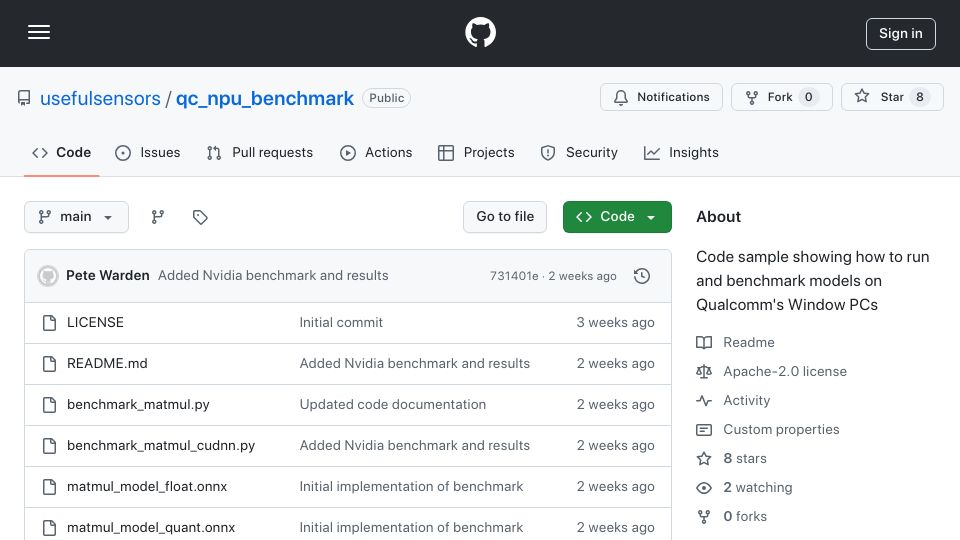
Task: Click the Updated code documentation commit message
Action: tap(392, 405)
